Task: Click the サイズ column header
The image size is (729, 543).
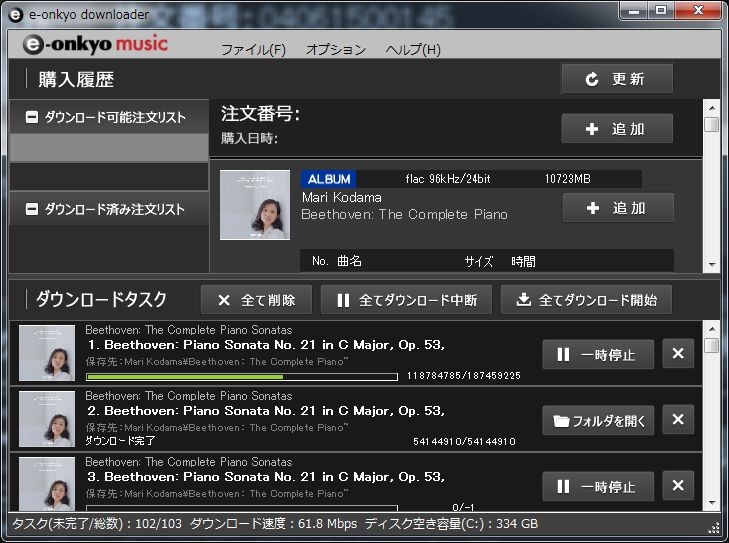Action: 478,261
